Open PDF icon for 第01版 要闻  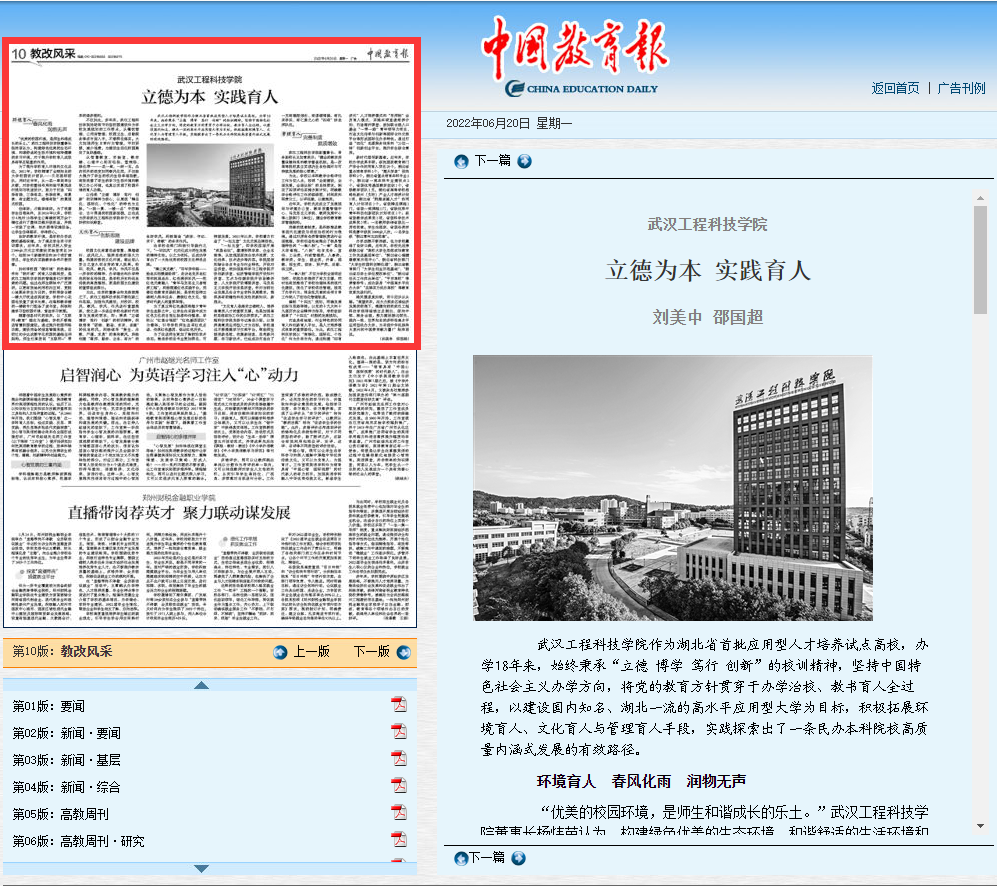pos(399,705)
